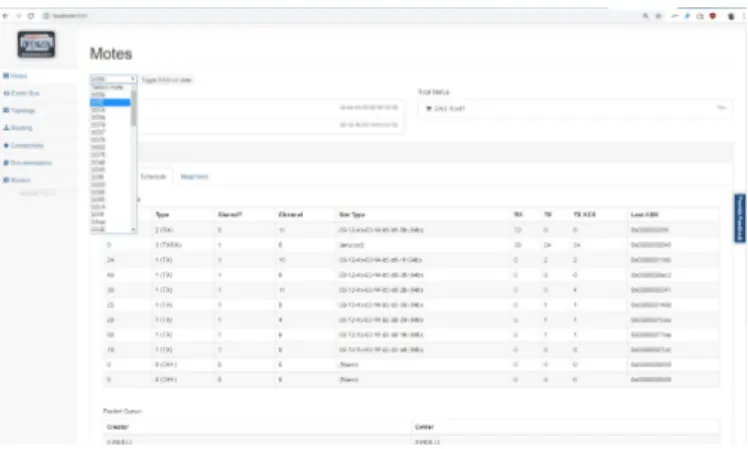The image size is (748, 449).
Task: Go to Event Bus in sidebar
Action: 21,93
